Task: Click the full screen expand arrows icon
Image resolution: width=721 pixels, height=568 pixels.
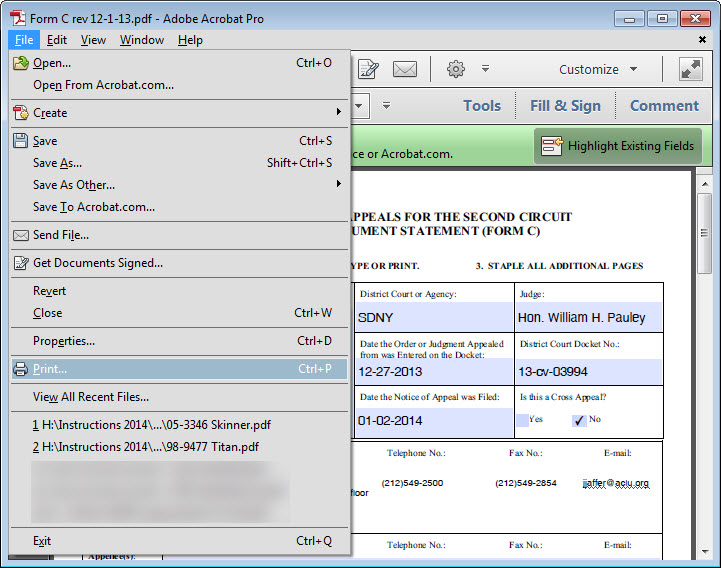Action: [x=690, y=69]
